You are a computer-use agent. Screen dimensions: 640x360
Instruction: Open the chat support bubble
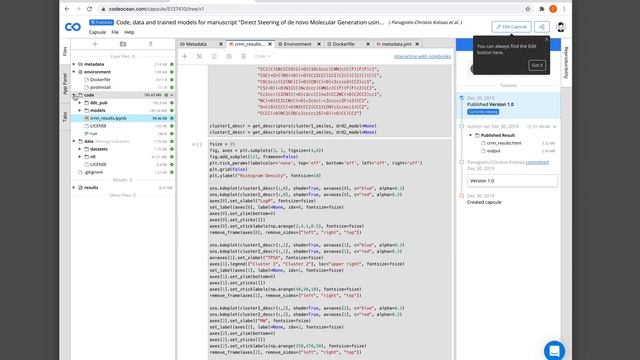click(554, 350)
